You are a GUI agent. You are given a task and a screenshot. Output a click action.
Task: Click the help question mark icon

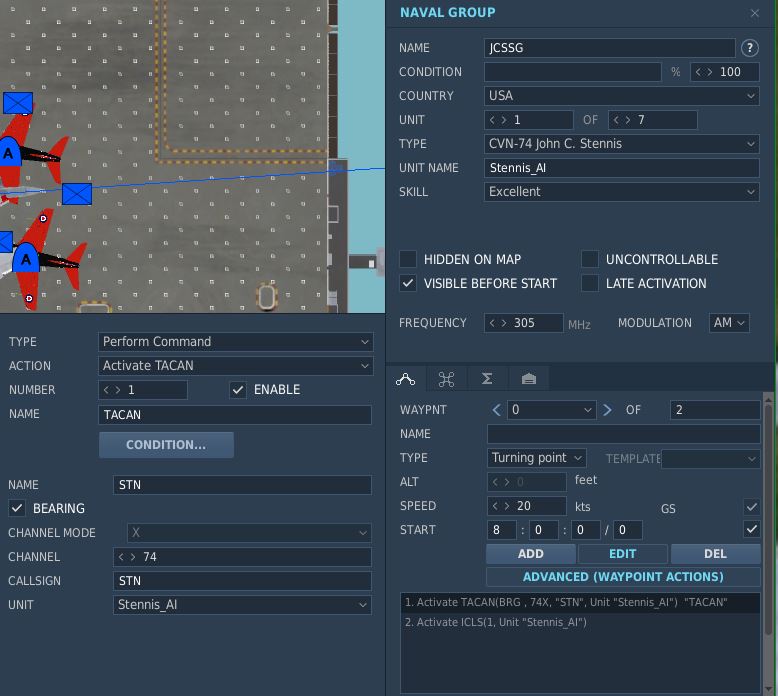point(749,48)
